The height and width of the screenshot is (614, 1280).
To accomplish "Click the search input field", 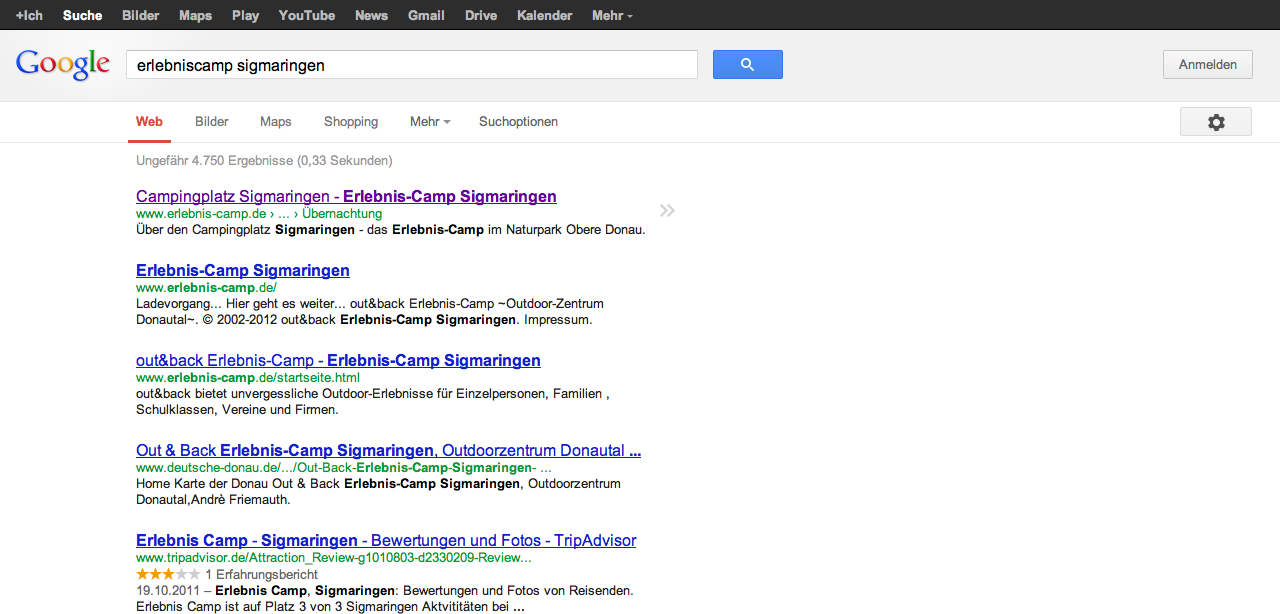I will [x=411, y=65].
